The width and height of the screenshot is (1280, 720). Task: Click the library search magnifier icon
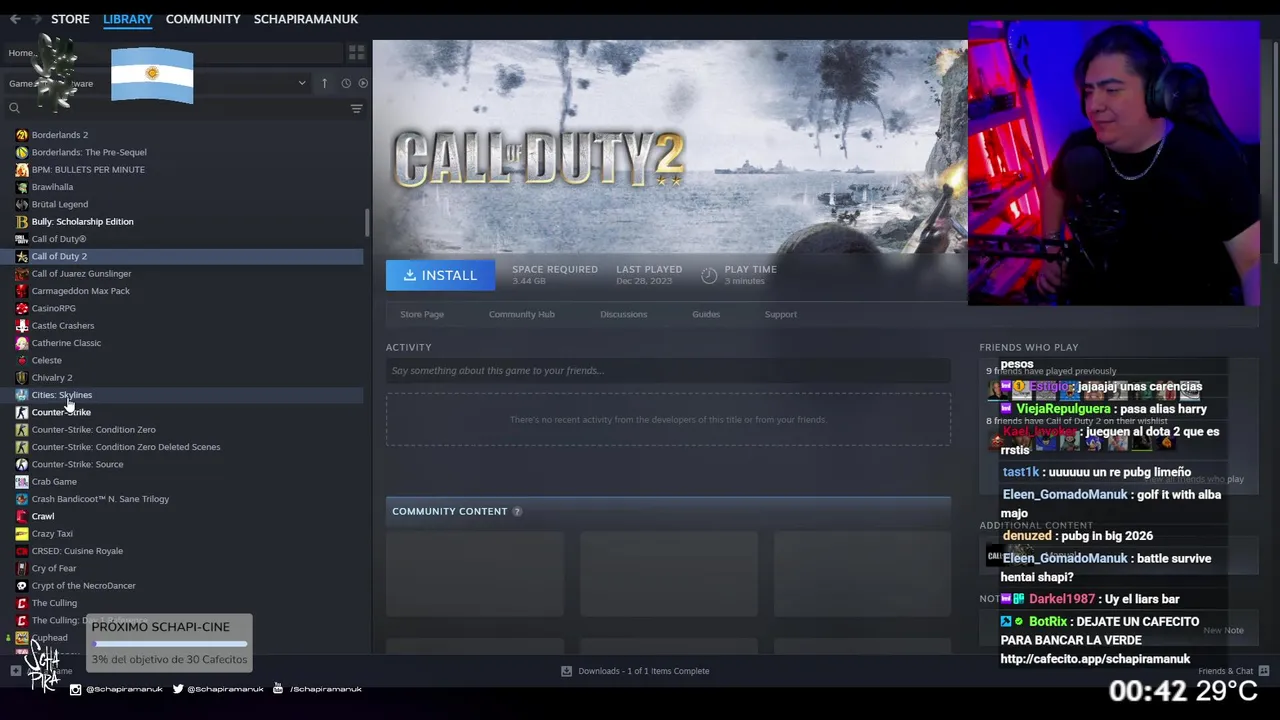14,108
